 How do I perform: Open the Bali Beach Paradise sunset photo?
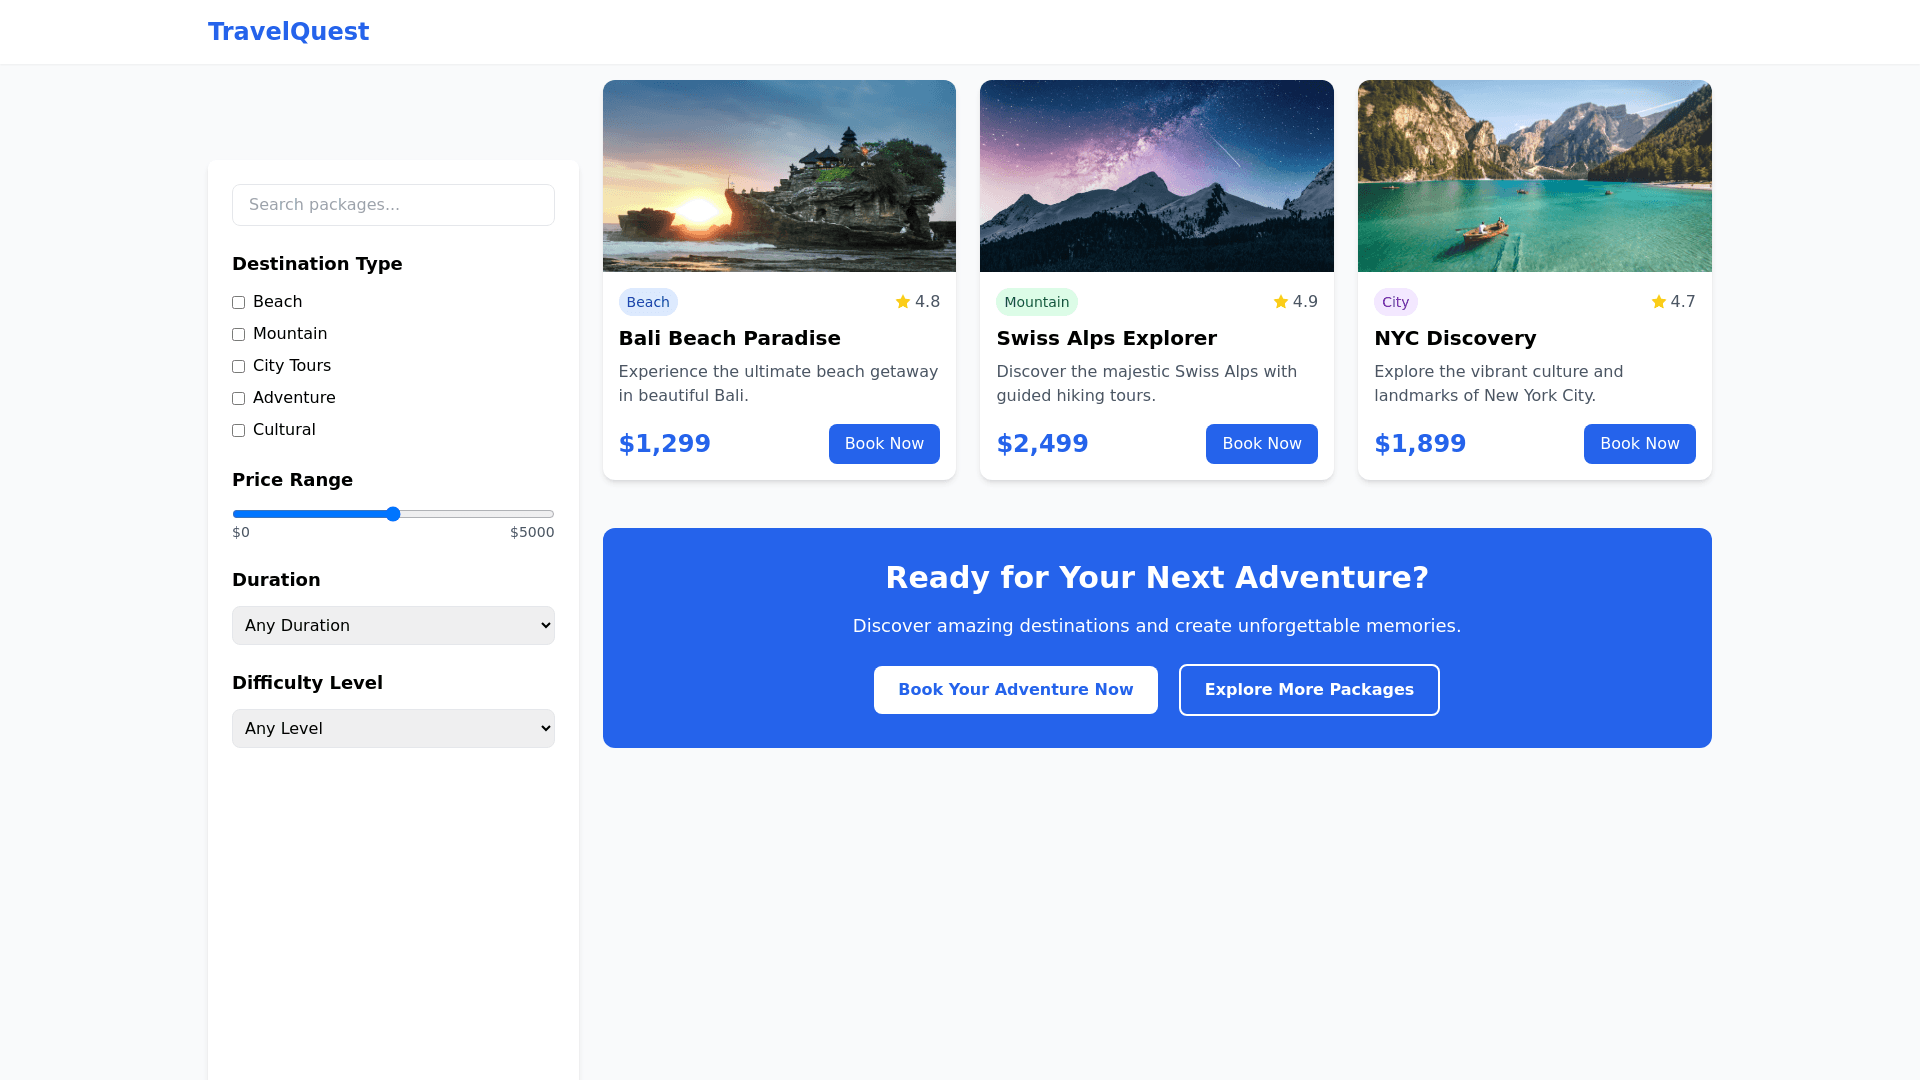click(x=779, y=176)
